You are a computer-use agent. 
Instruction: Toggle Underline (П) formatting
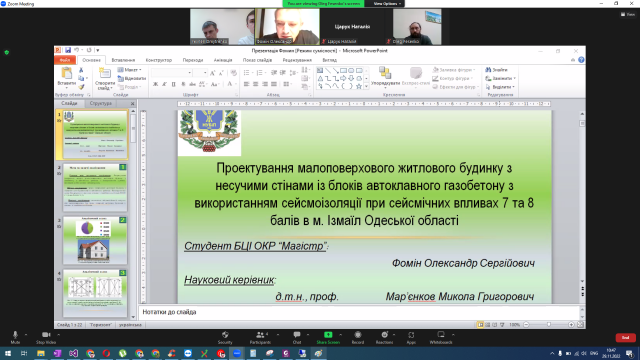pyautogui.click(x=173, y=84)
